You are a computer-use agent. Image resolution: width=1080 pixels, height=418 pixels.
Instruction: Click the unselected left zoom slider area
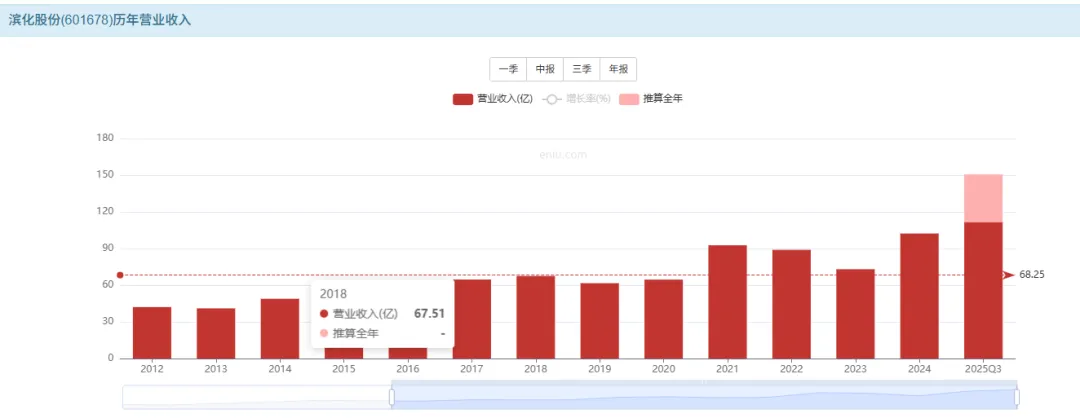256,397
